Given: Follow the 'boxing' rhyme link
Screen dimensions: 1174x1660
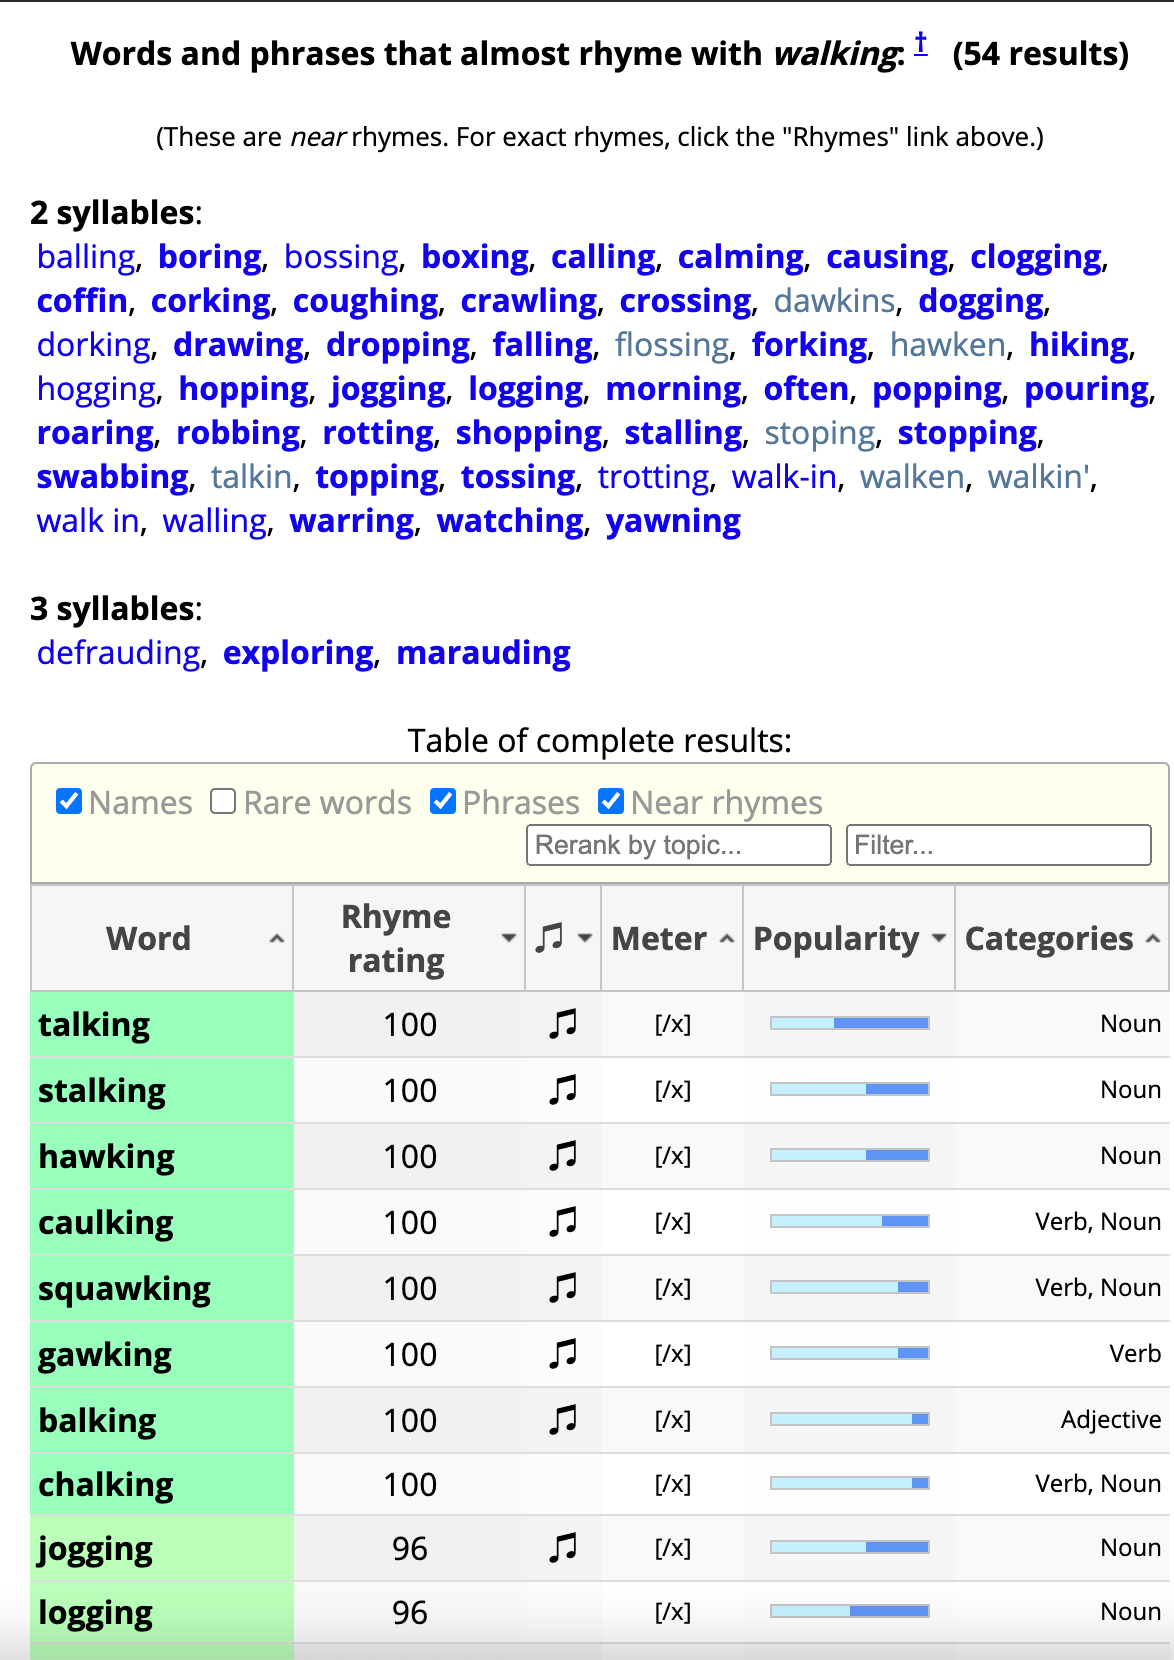Looking at the screenshot, I should [x=475, y=257].
